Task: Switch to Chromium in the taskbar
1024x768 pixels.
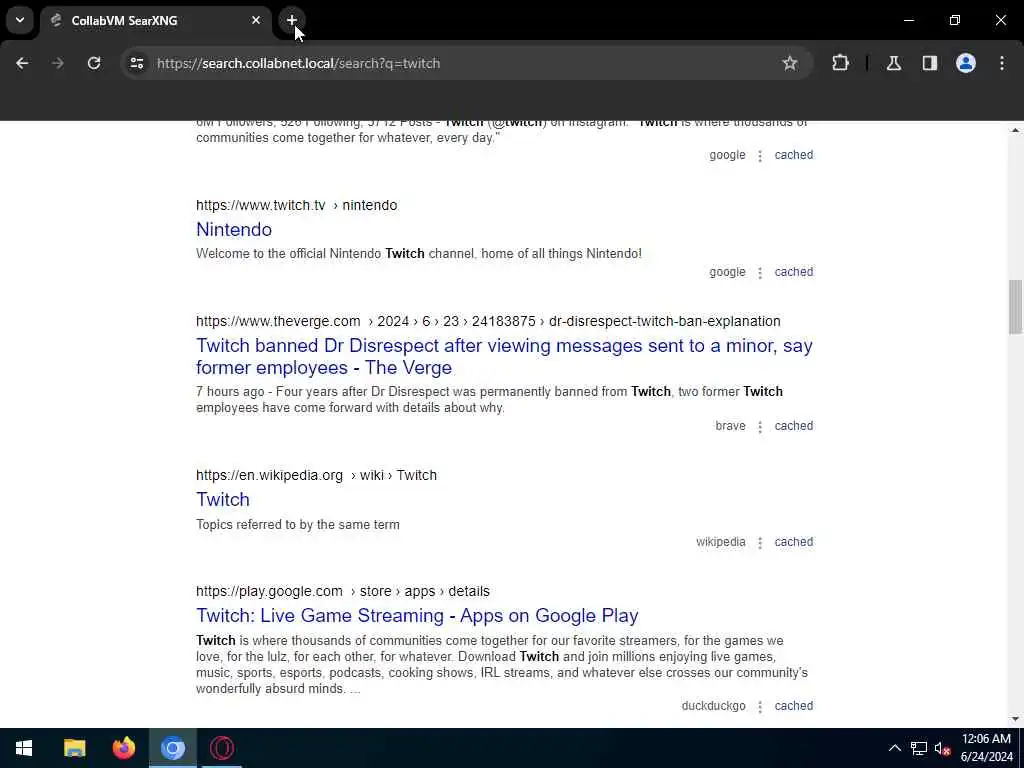Action: coord(172,748)
